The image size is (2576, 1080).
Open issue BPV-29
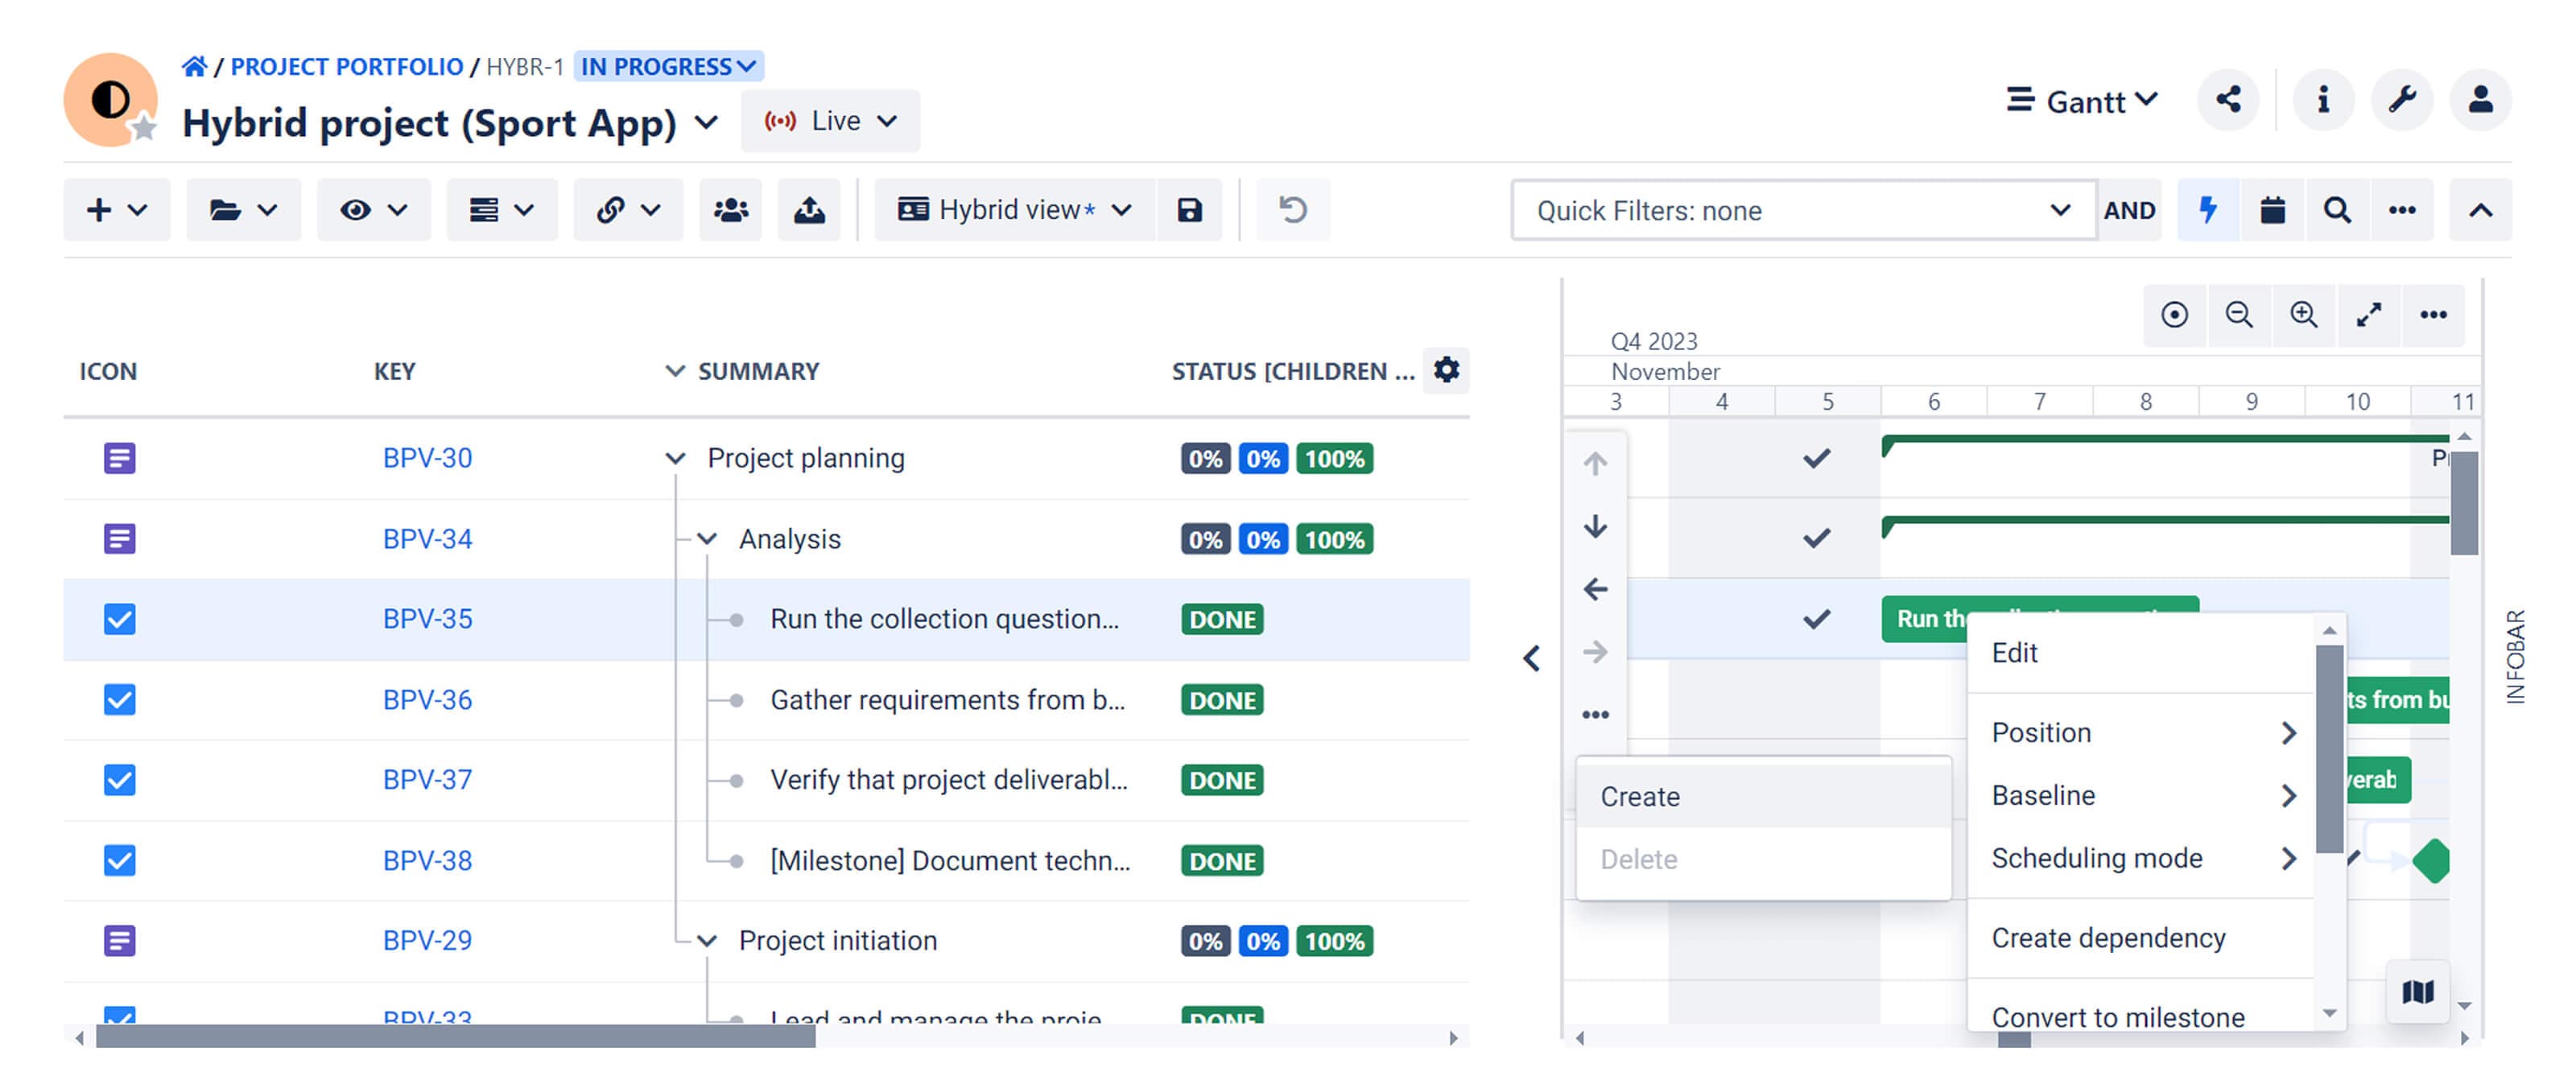point(427,941)
